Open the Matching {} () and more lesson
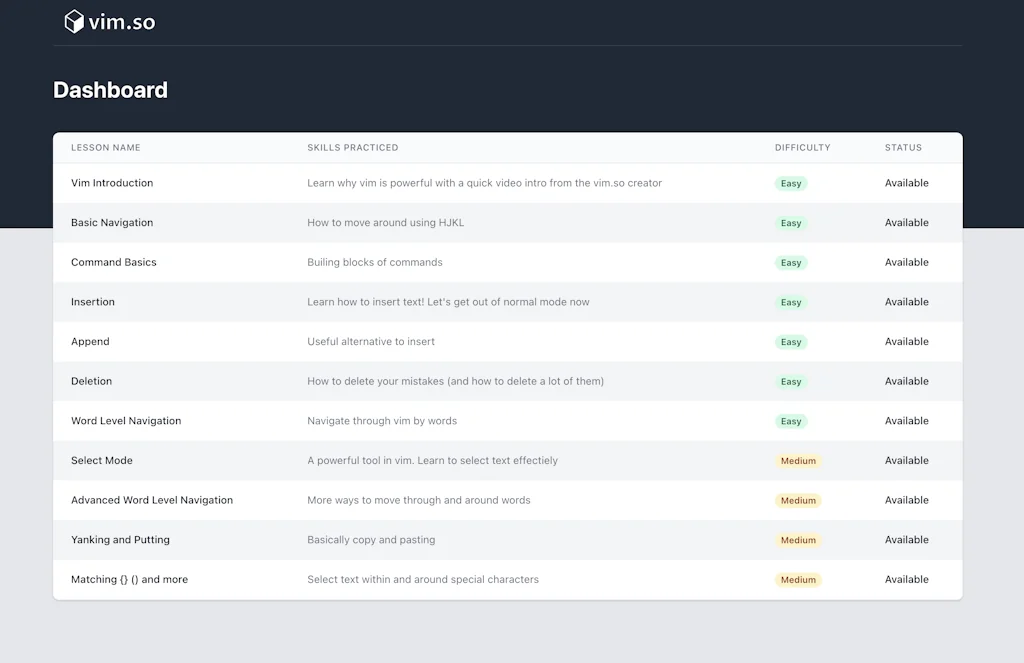 click(x=130, y=579)
